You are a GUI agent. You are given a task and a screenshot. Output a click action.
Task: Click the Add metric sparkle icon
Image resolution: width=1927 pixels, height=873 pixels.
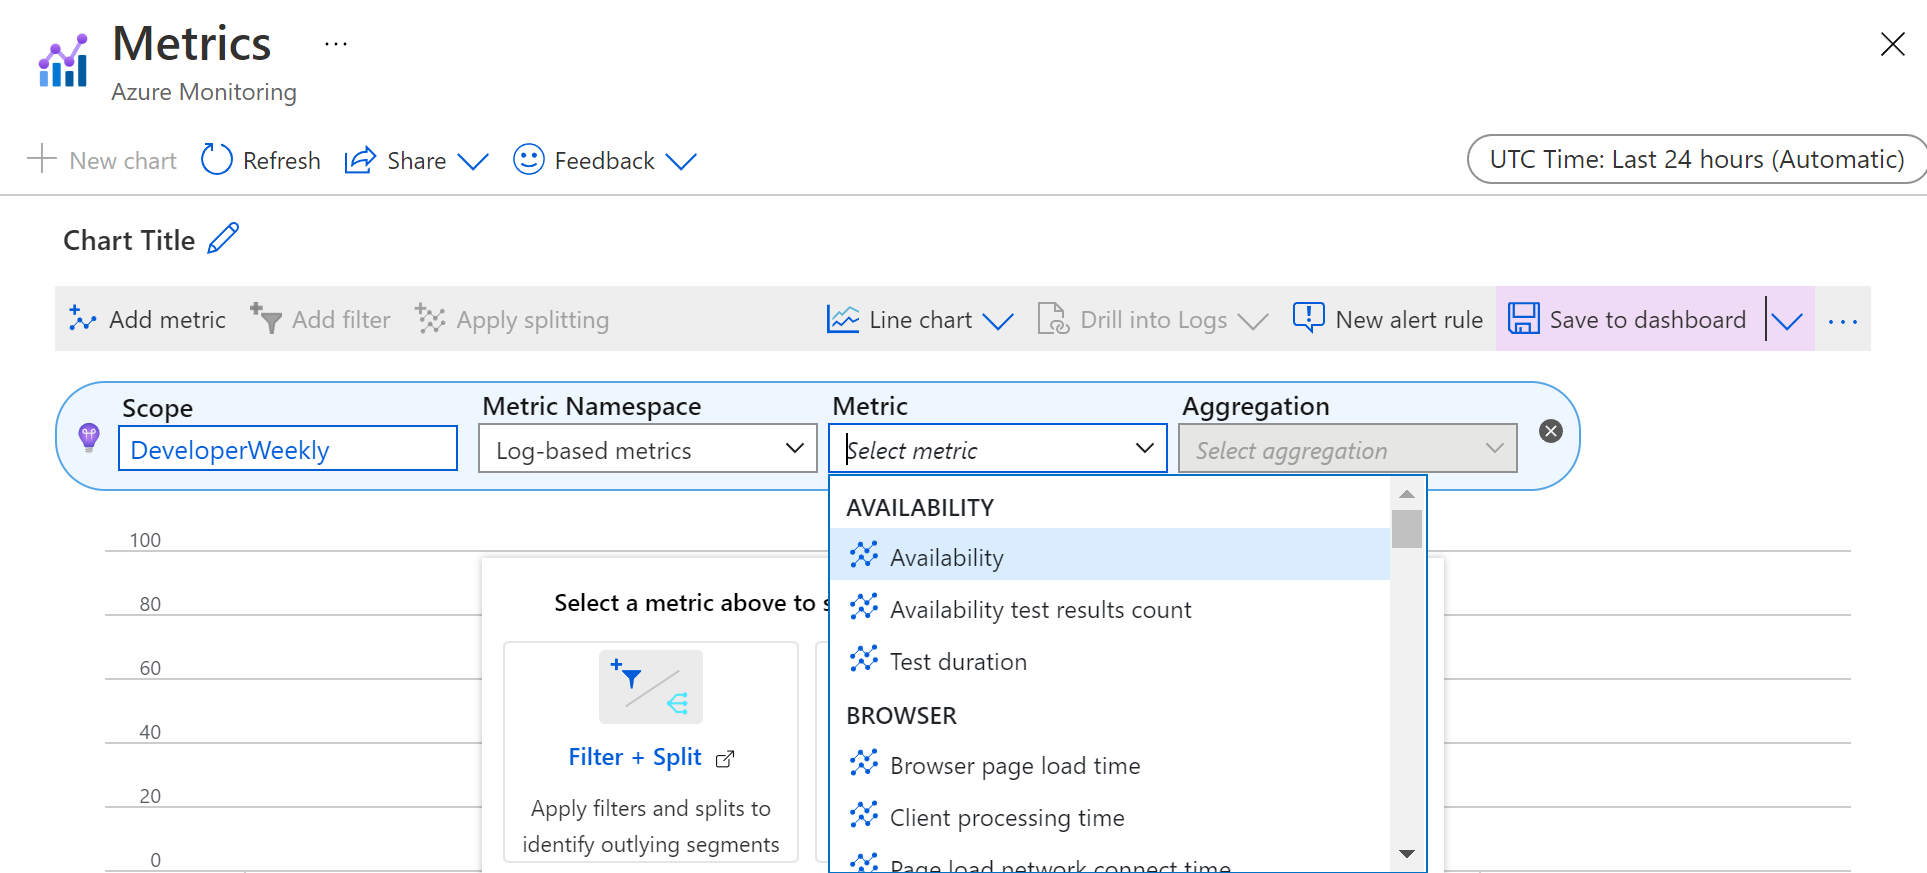[82, 319]
